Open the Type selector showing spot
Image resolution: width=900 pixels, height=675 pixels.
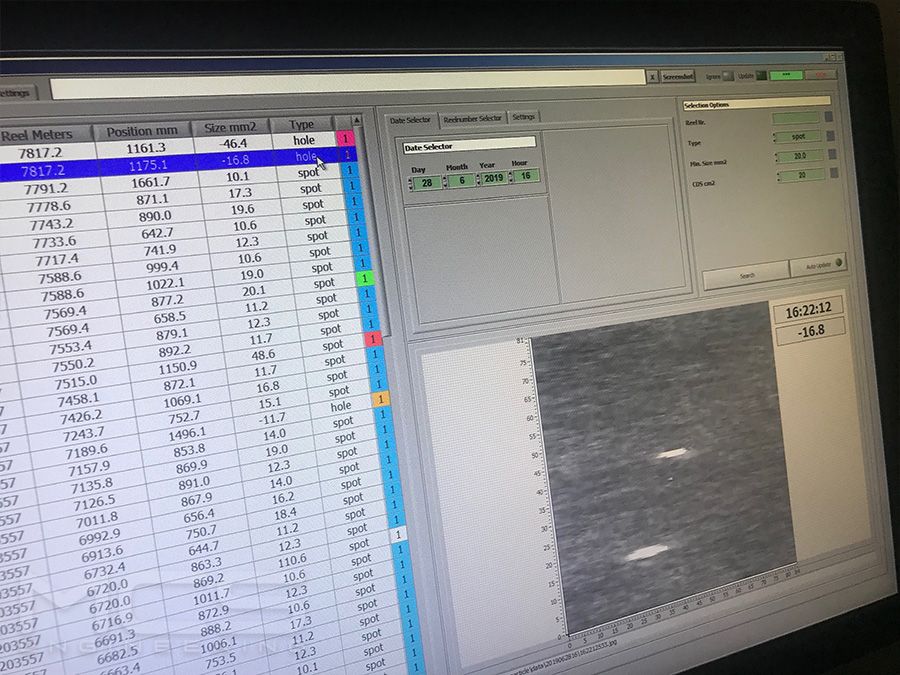pyautogui.click(x=798, y=136)
